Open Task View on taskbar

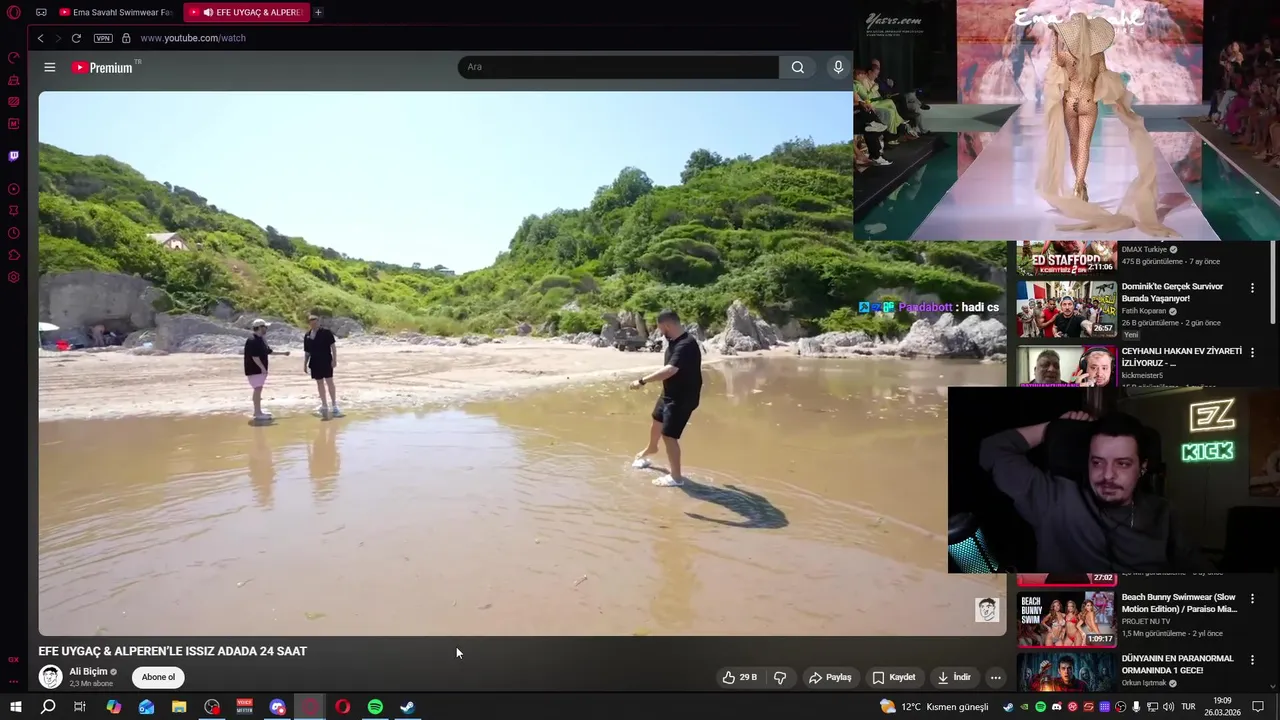click(x=80, y=707)
